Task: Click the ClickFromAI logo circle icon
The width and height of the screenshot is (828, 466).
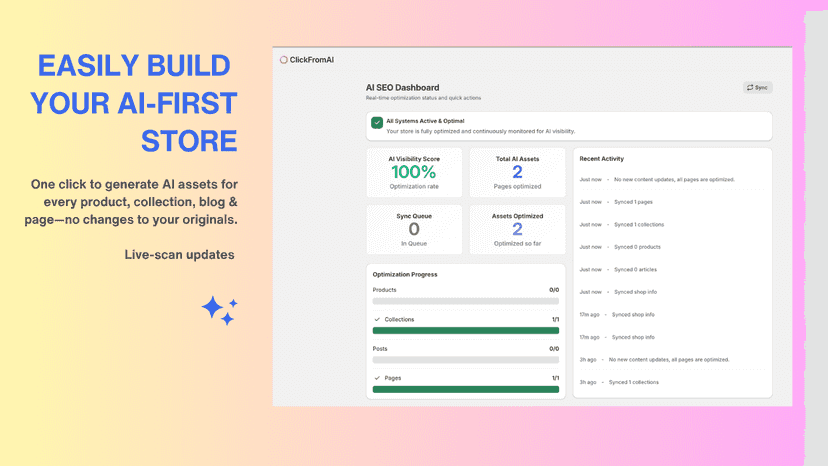Action: (x=284, y=60)
